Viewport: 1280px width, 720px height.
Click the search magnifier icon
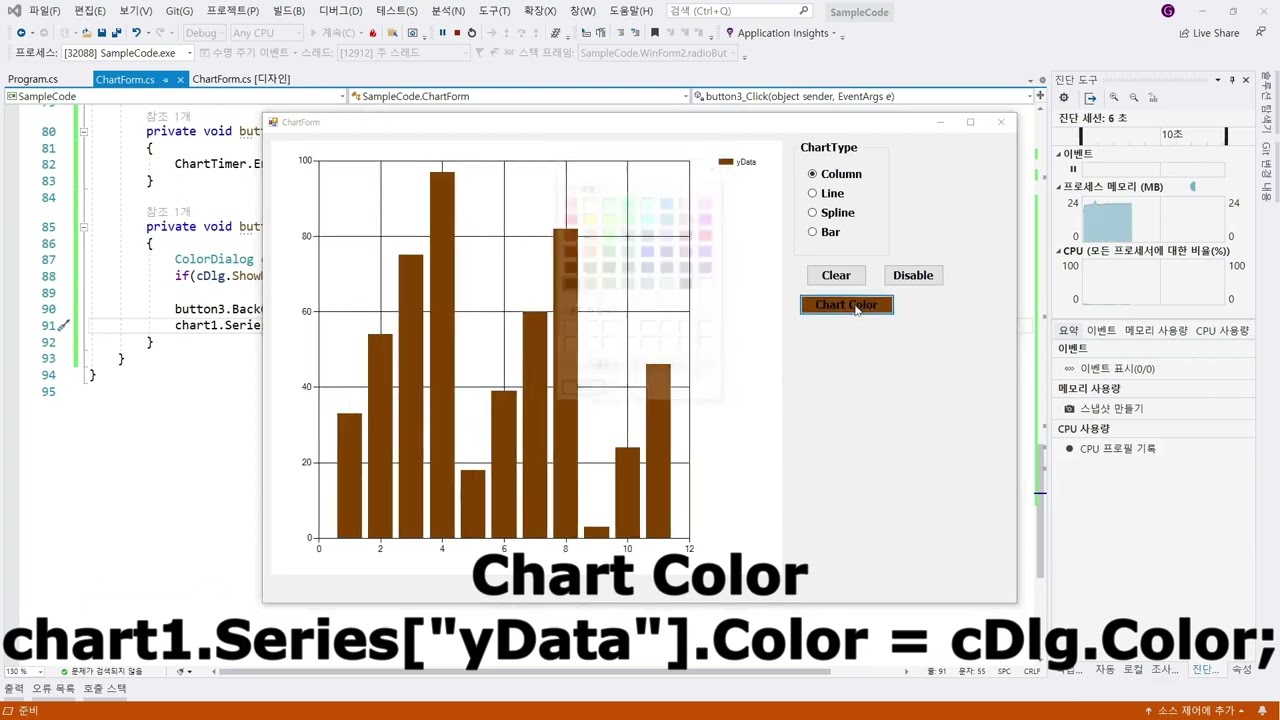pyautogui.click(x=804, y=11)
